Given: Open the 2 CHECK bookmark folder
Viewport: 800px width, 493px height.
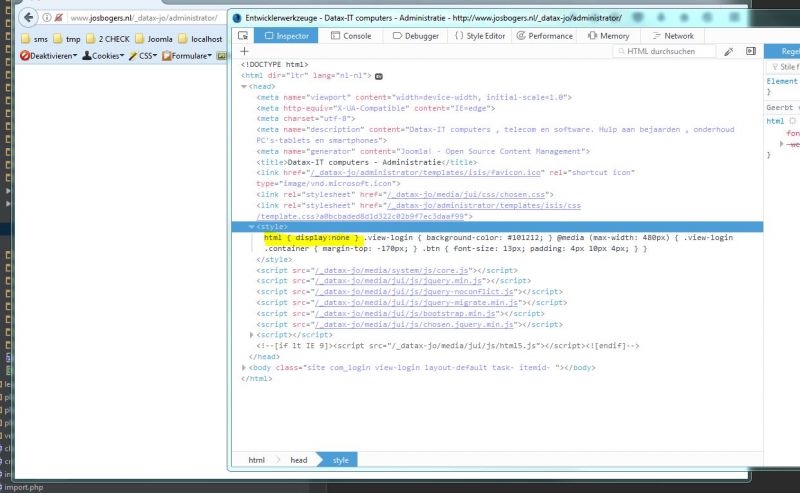Looking at the screenshot, I should [108, 39].
